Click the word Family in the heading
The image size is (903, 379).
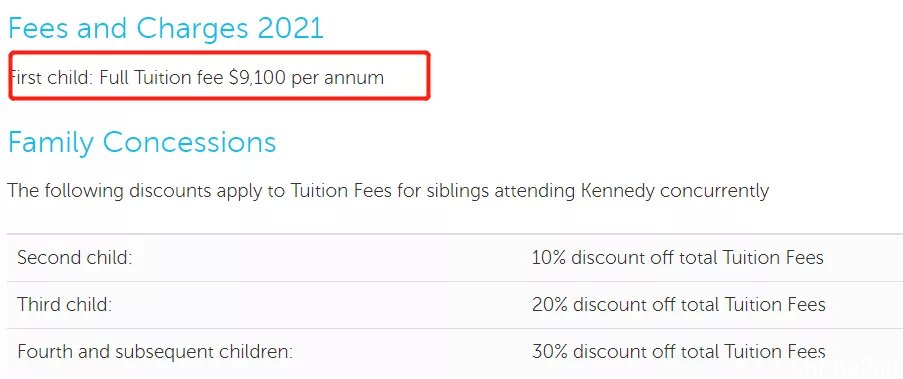pyautogui.click(x=51, y=142)
